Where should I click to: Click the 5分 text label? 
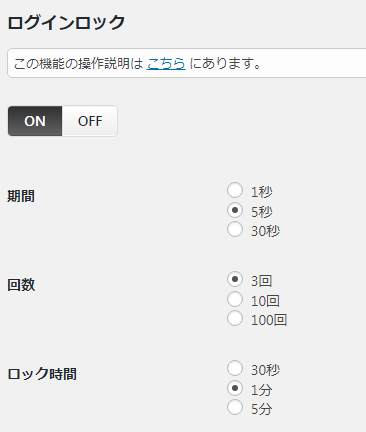coord(262,409)
